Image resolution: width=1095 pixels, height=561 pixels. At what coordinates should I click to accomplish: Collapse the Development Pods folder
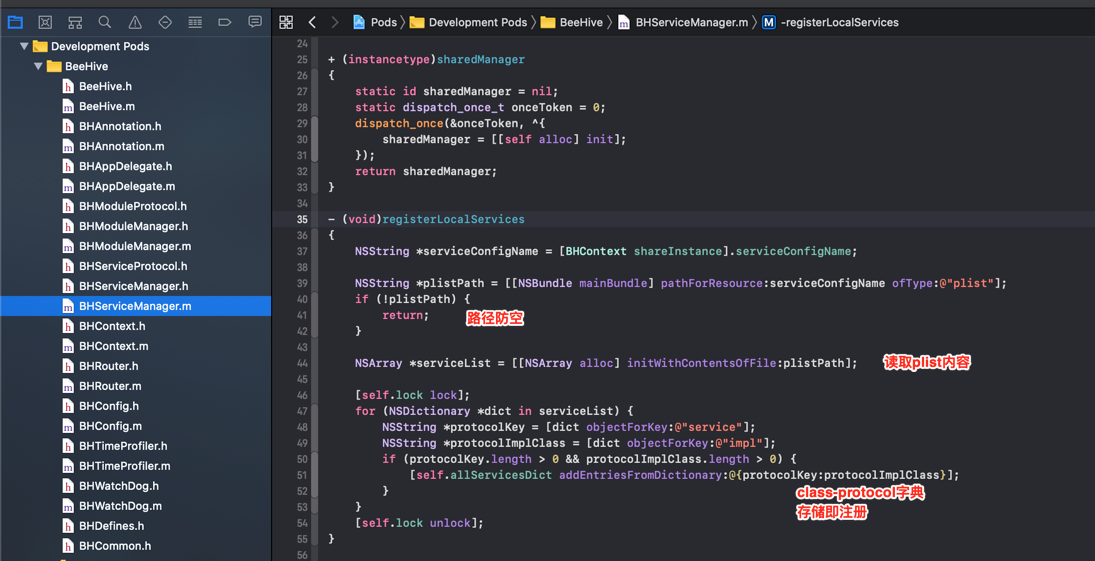[x=24, y=46]
